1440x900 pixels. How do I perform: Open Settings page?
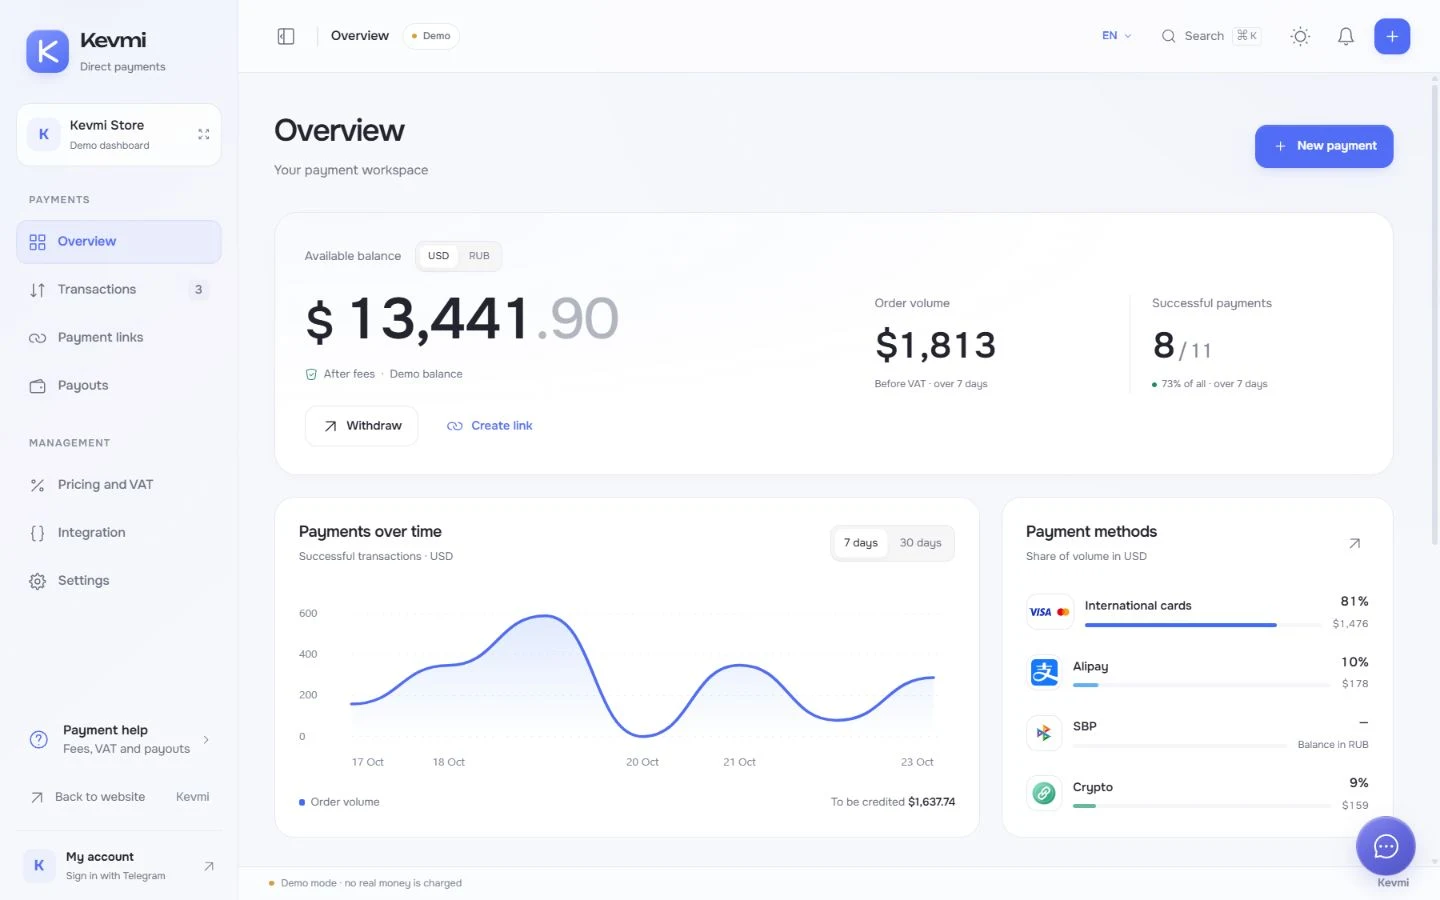tap(119, 581)
